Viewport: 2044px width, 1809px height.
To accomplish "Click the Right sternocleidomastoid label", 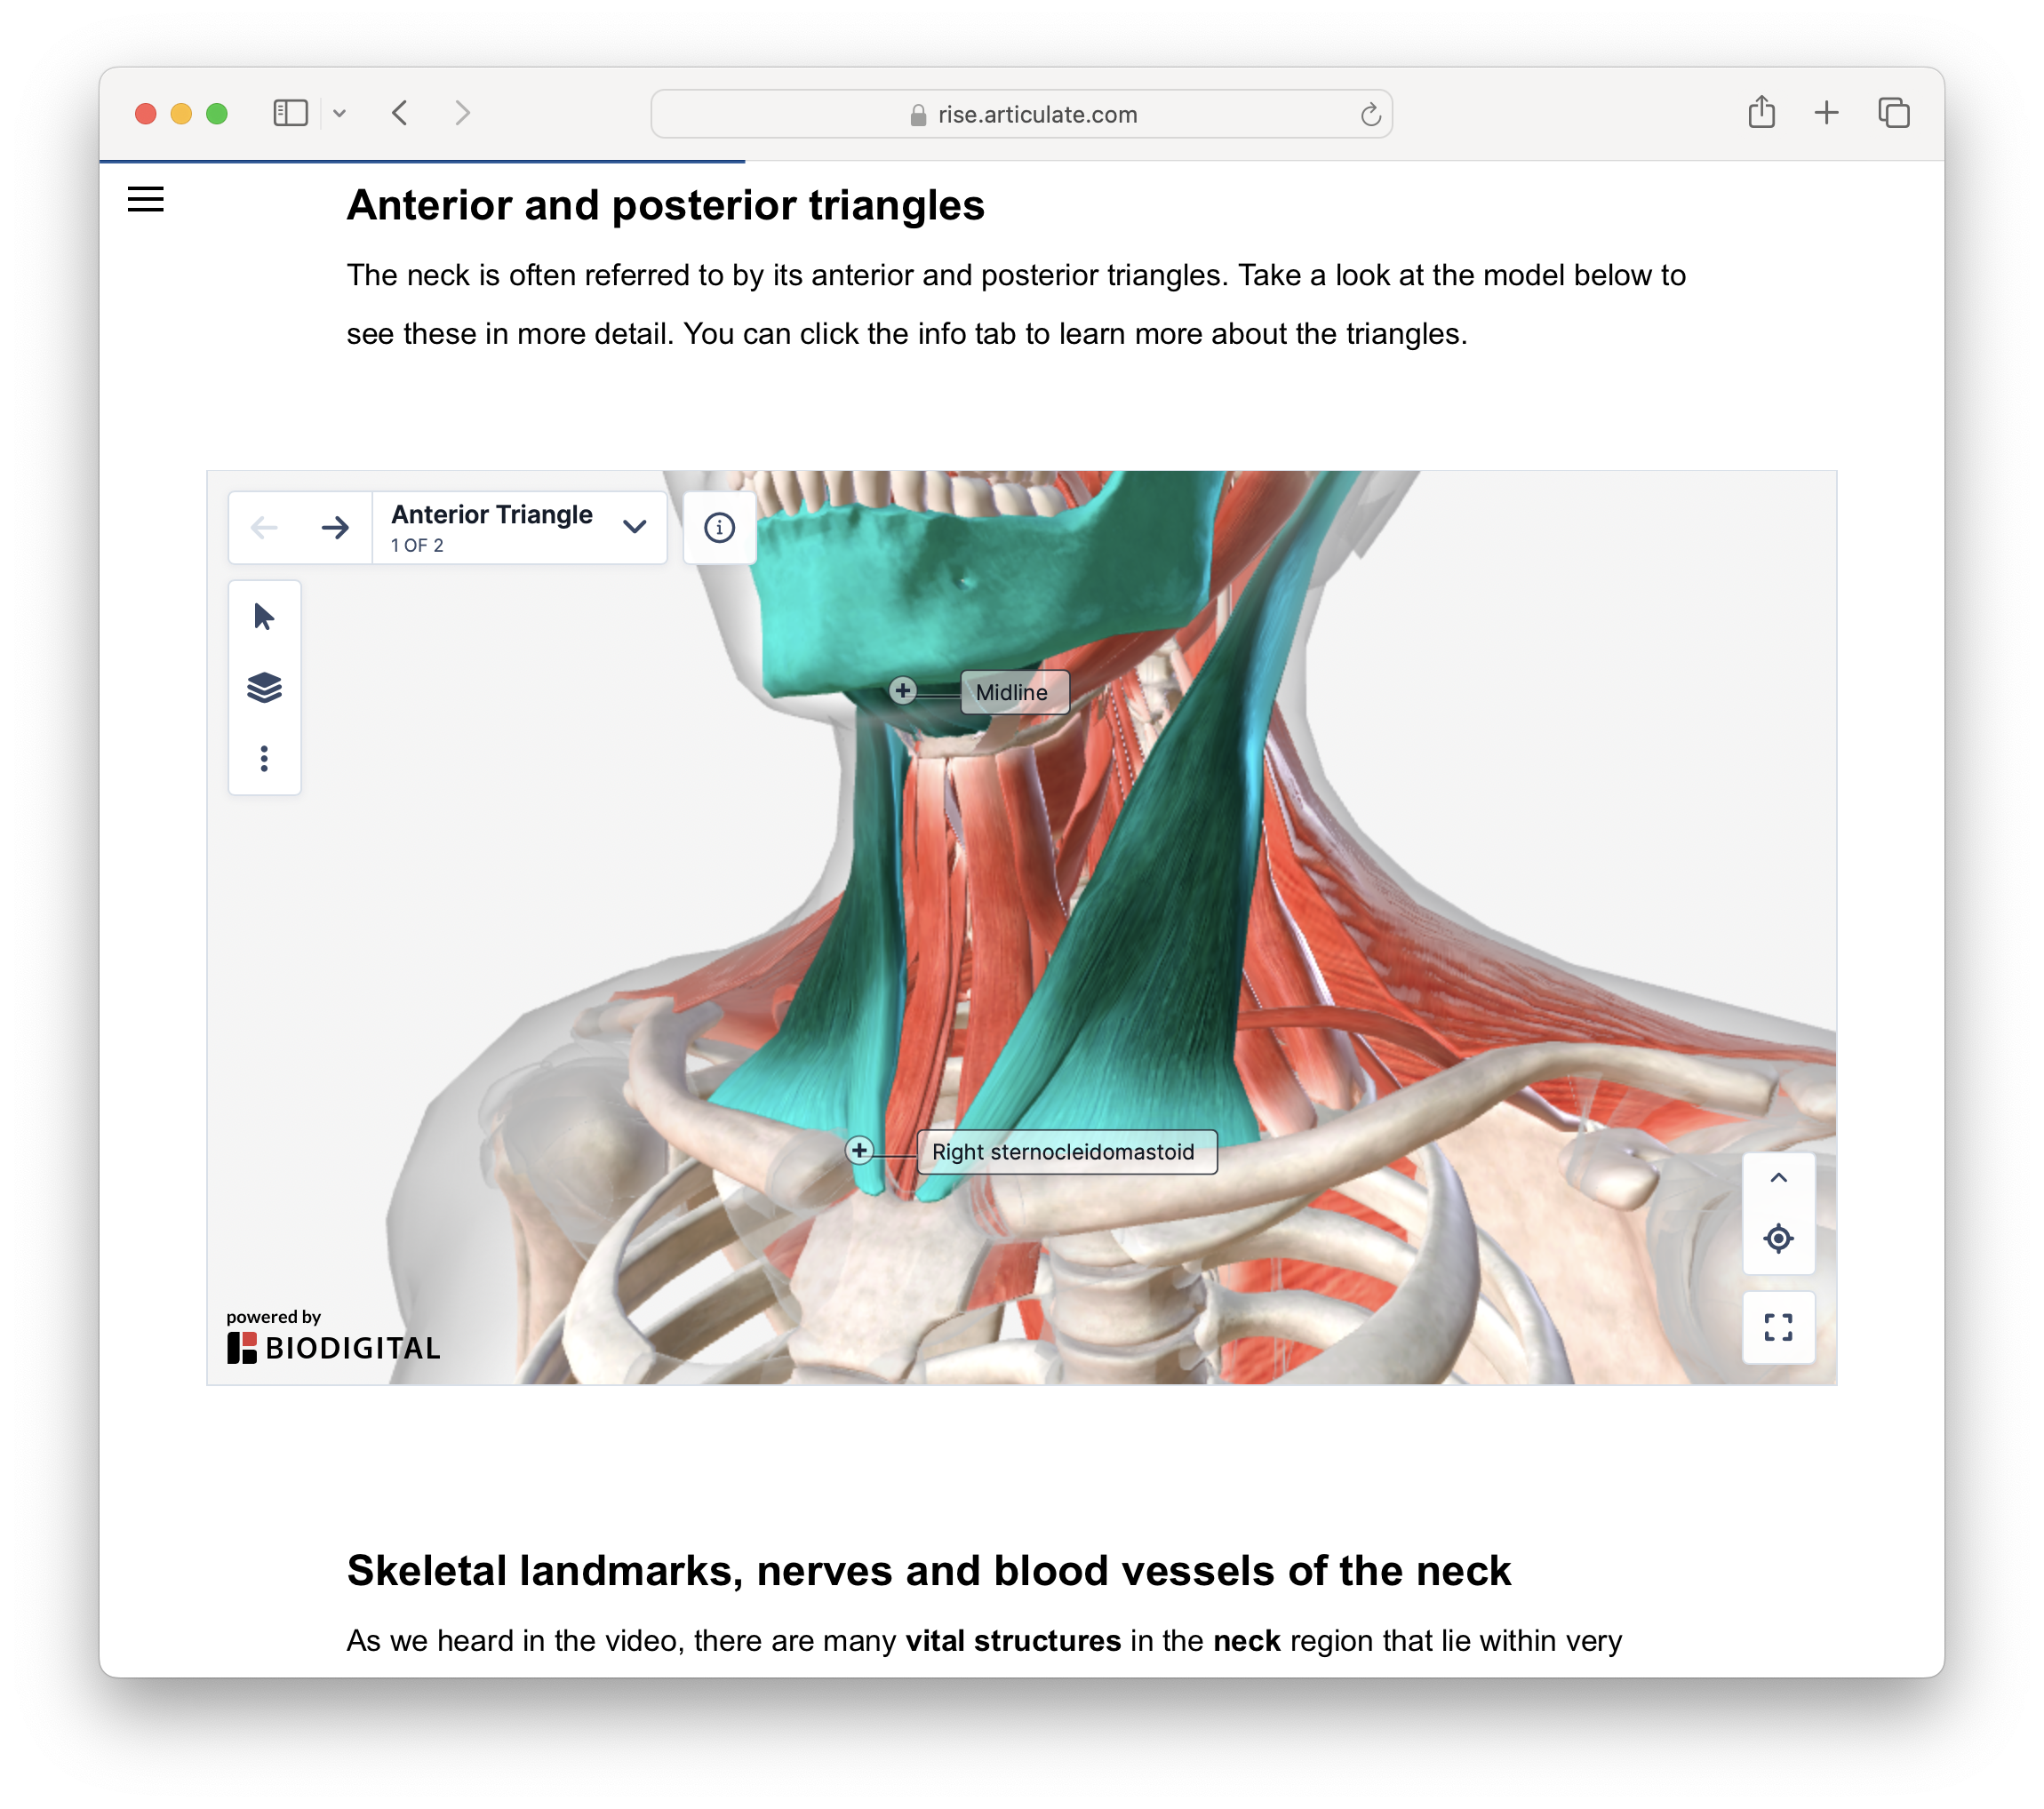I will coord(1065,1152).
